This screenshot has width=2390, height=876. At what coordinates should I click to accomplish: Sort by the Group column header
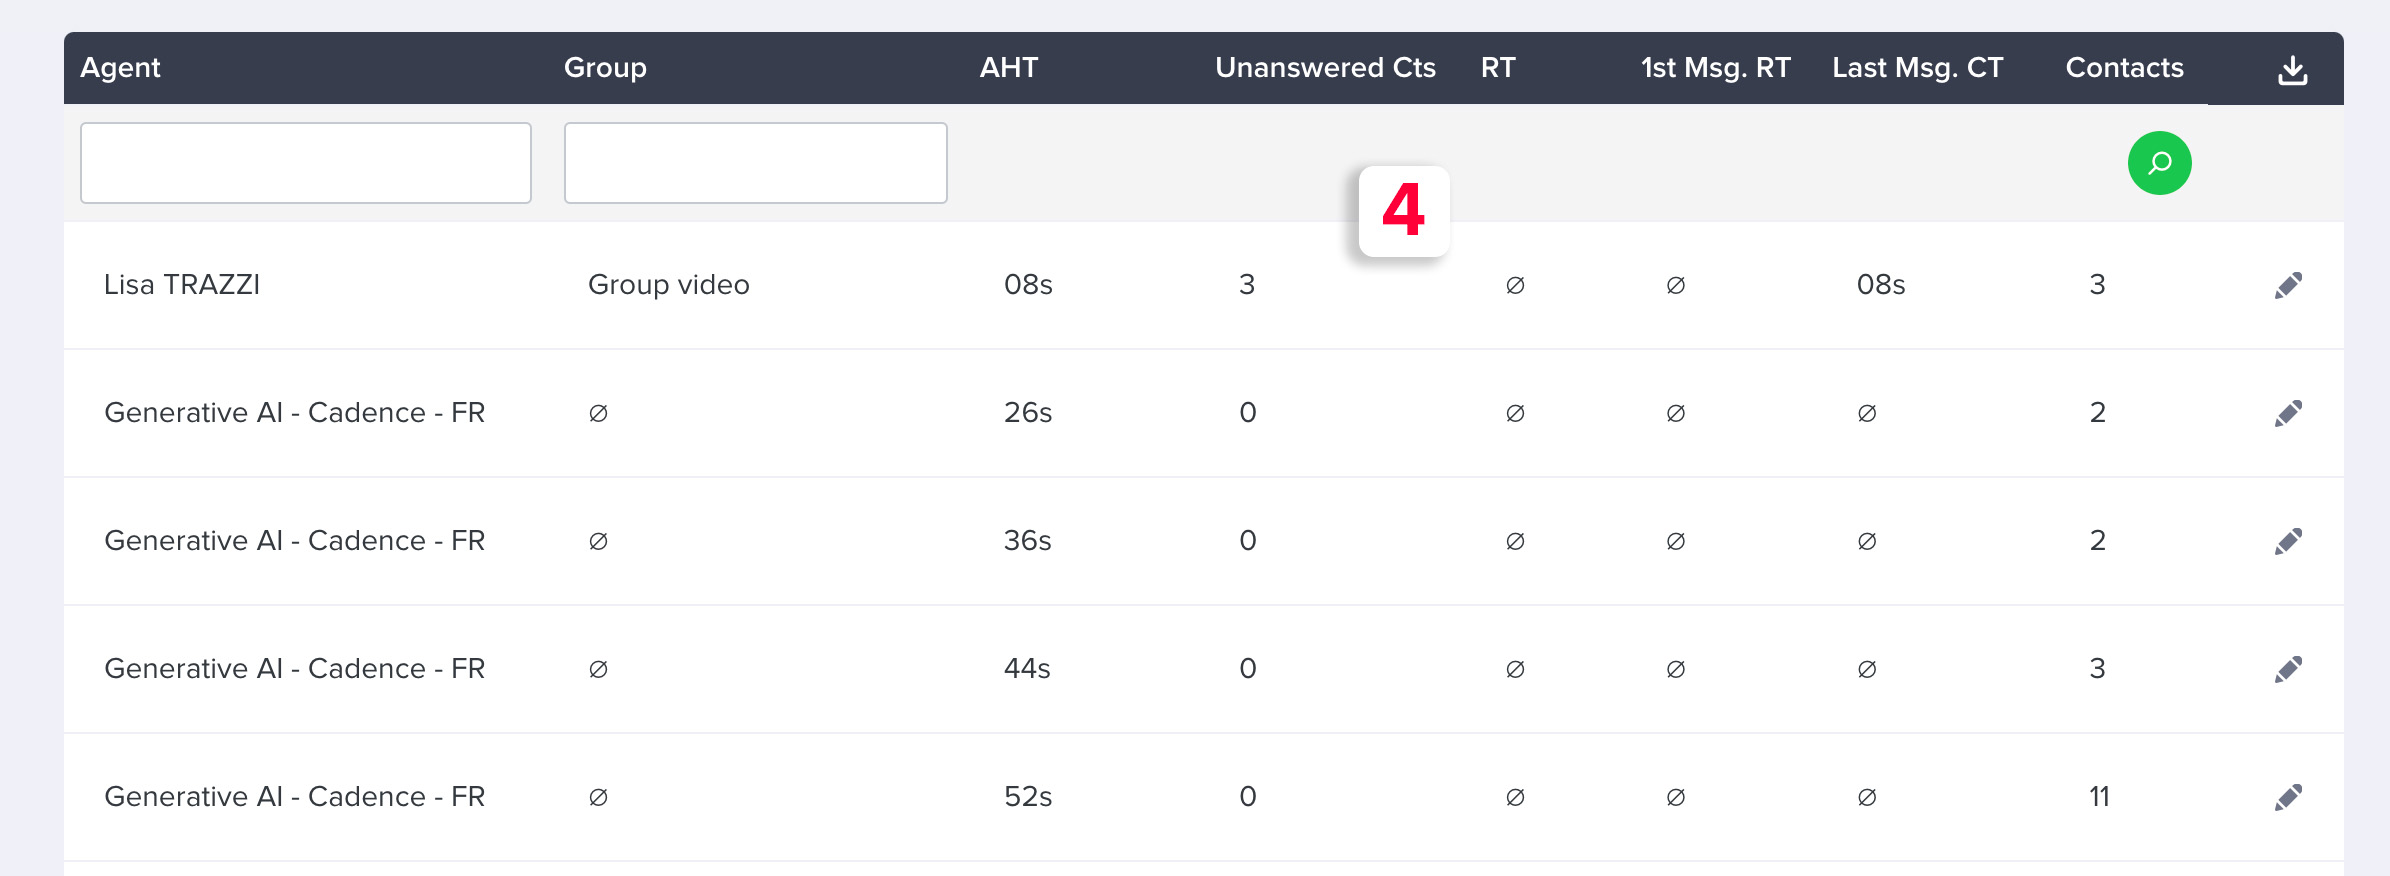605,67
